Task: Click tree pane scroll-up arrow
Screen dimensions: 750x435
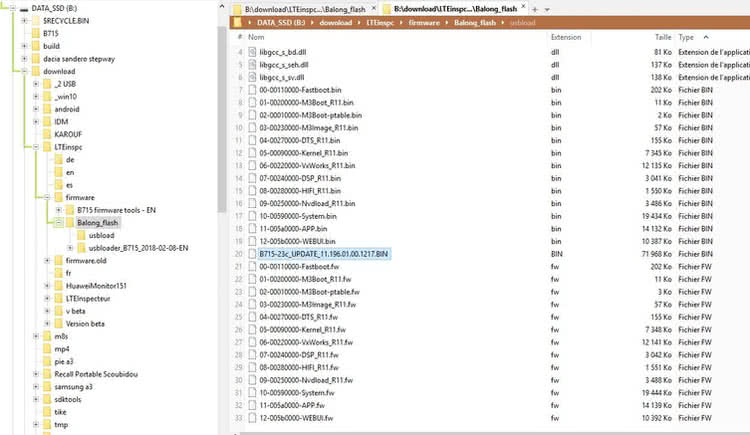Action: click(x=221, y=7)
